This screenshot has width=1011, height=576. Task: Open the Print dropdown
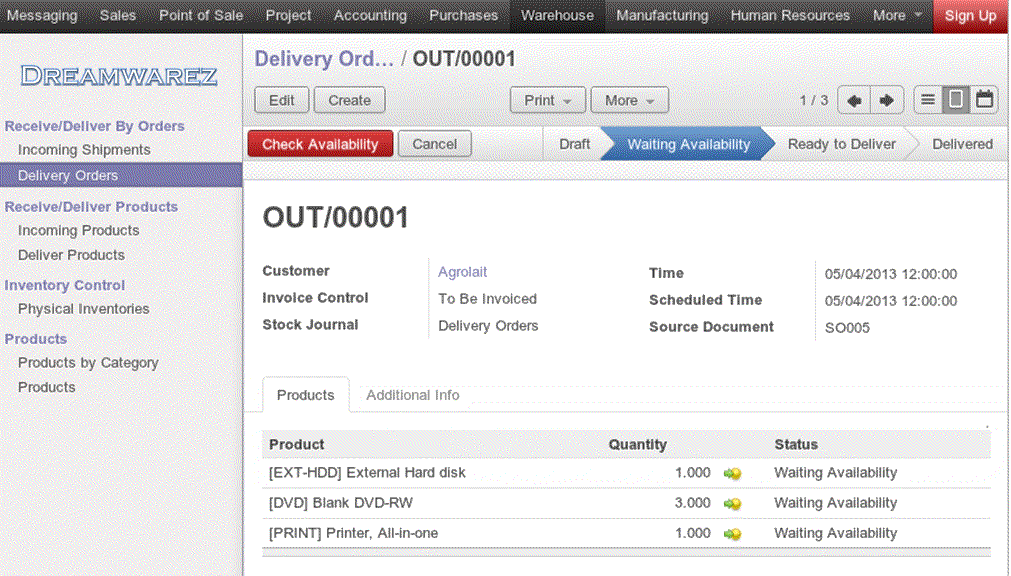pos(548,100)
